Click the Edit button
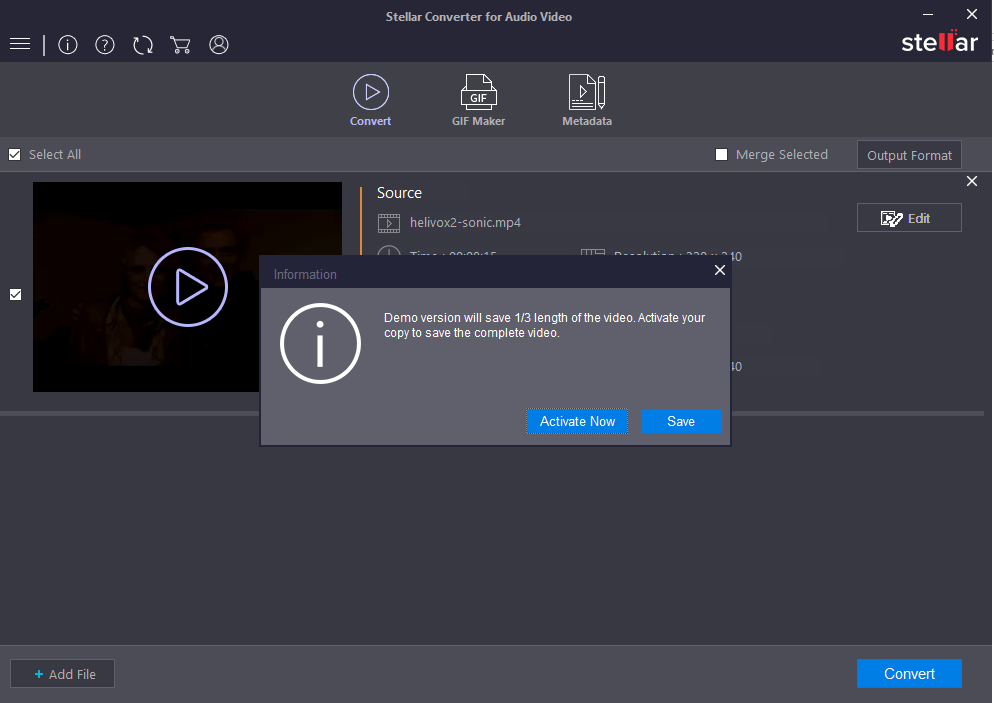The width and height of the screenshot is (994, 703). pyautogui.click(x=909, y=218)
